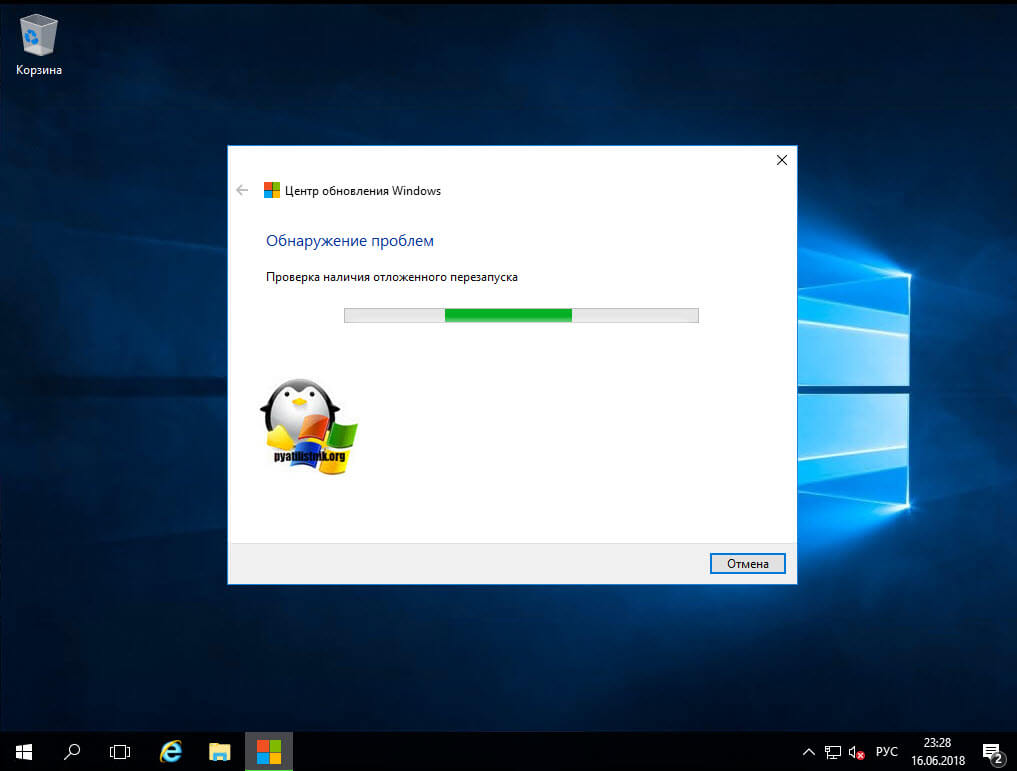Launch Internet Explorer from the taskbar
1017x771 pixels.
[171, 752]
